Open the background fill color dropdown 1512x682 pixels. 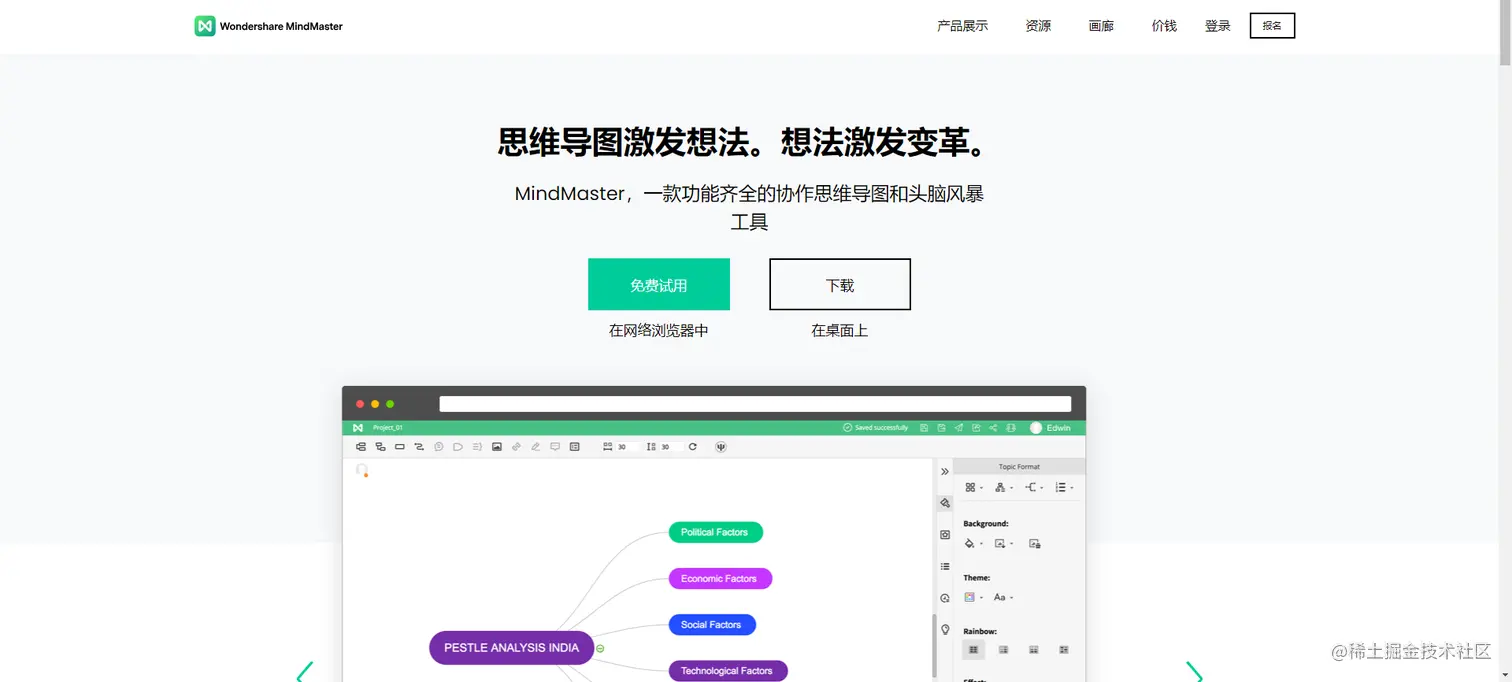pyautogui.click(x=973, y=543)
